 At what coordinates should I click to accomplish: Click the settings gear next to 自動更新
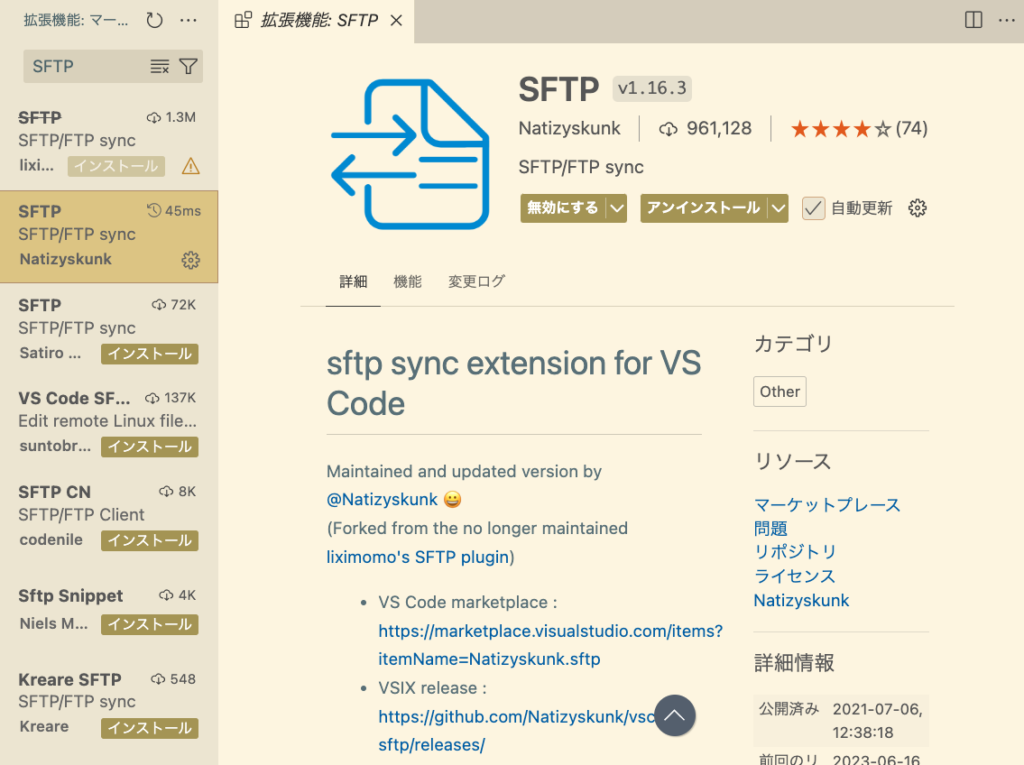(916, 208)
